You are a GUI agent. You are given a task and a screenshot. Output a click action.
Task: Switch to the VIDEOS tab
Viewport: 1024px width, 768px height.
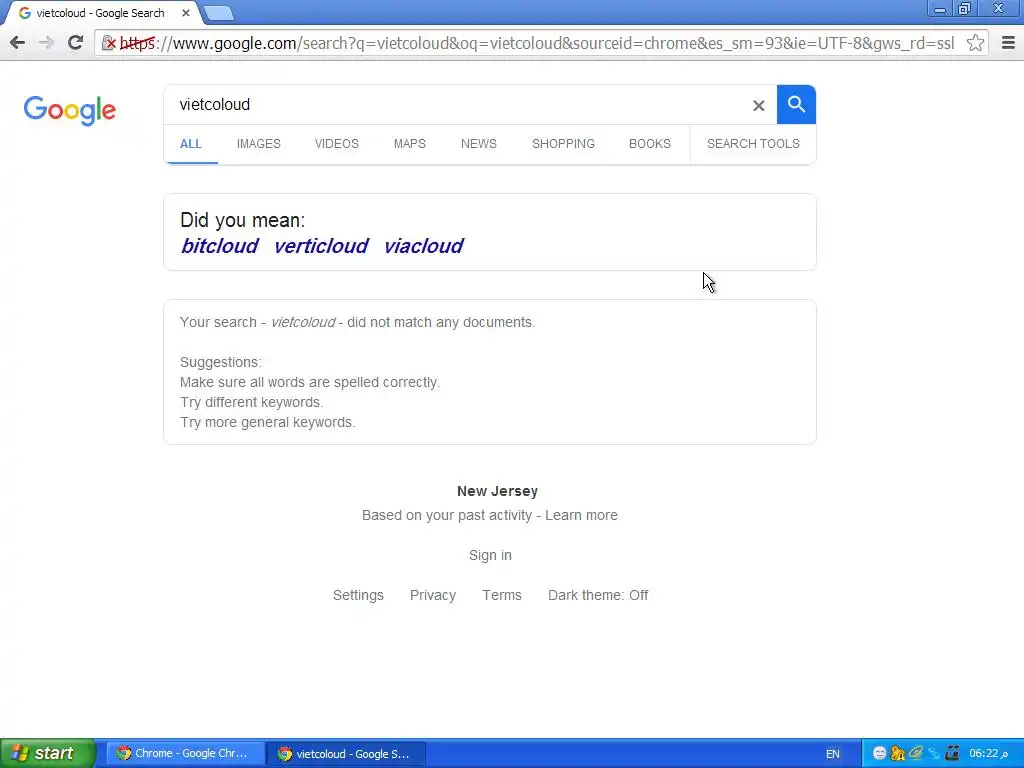[x=337, y=144]
